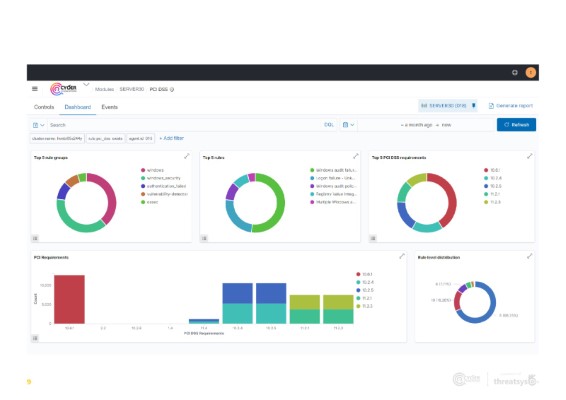Select the 'Multiple Windows a...' legend entry
The height and width of the screenshot is (400, 566).
[333, 202]
